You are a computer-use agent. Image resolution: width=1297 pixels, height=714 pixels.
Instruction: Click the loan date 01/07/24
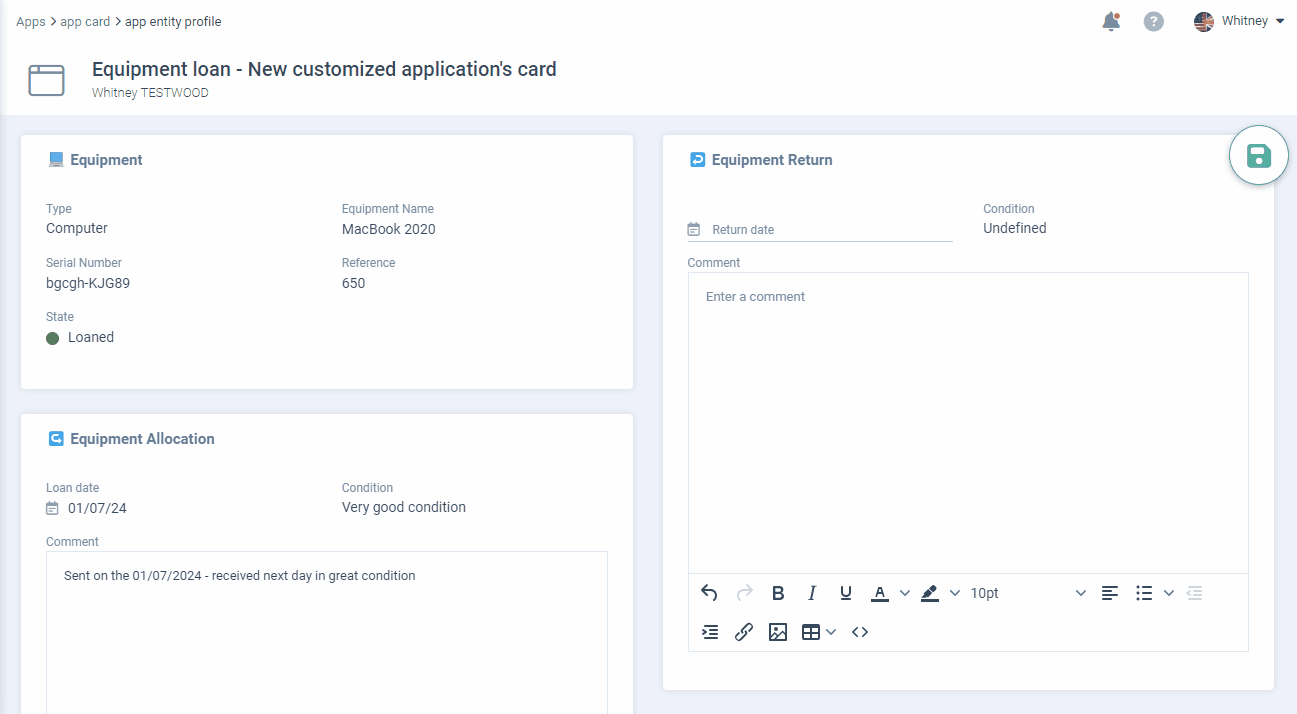[97, 508]
